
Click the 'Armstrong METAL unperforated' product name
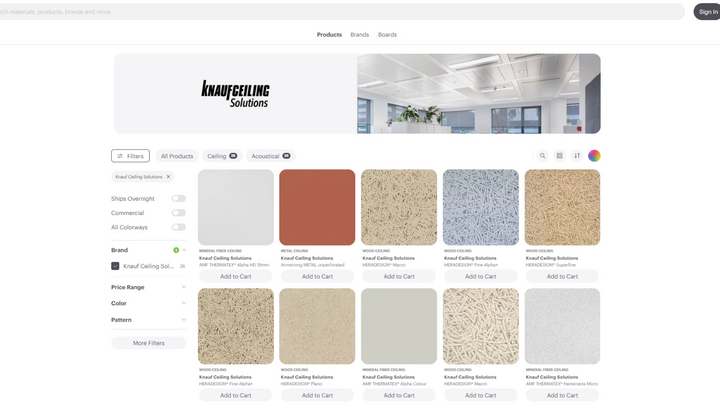pyautogui.click(x=313, y=265)
